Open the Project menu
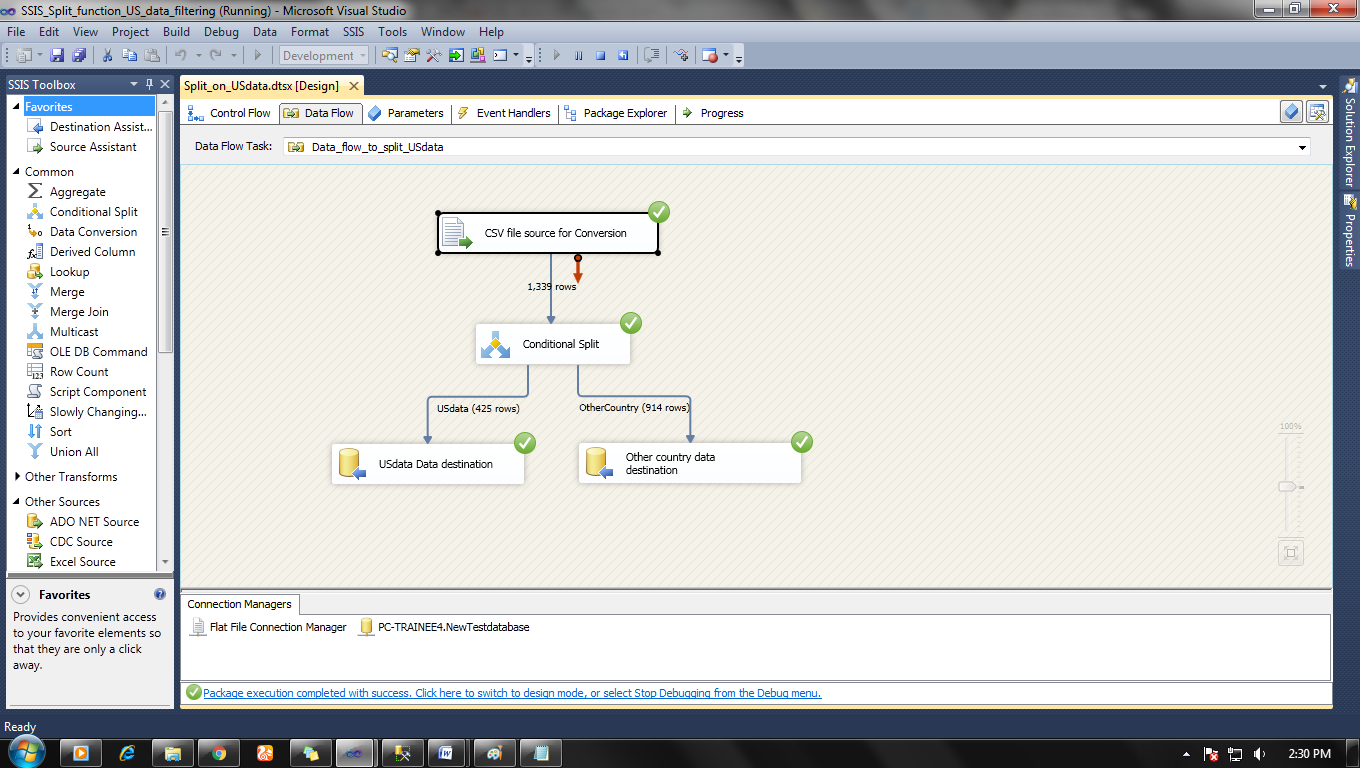This screenshot has width=1360, height=768. tap(130, 32)
